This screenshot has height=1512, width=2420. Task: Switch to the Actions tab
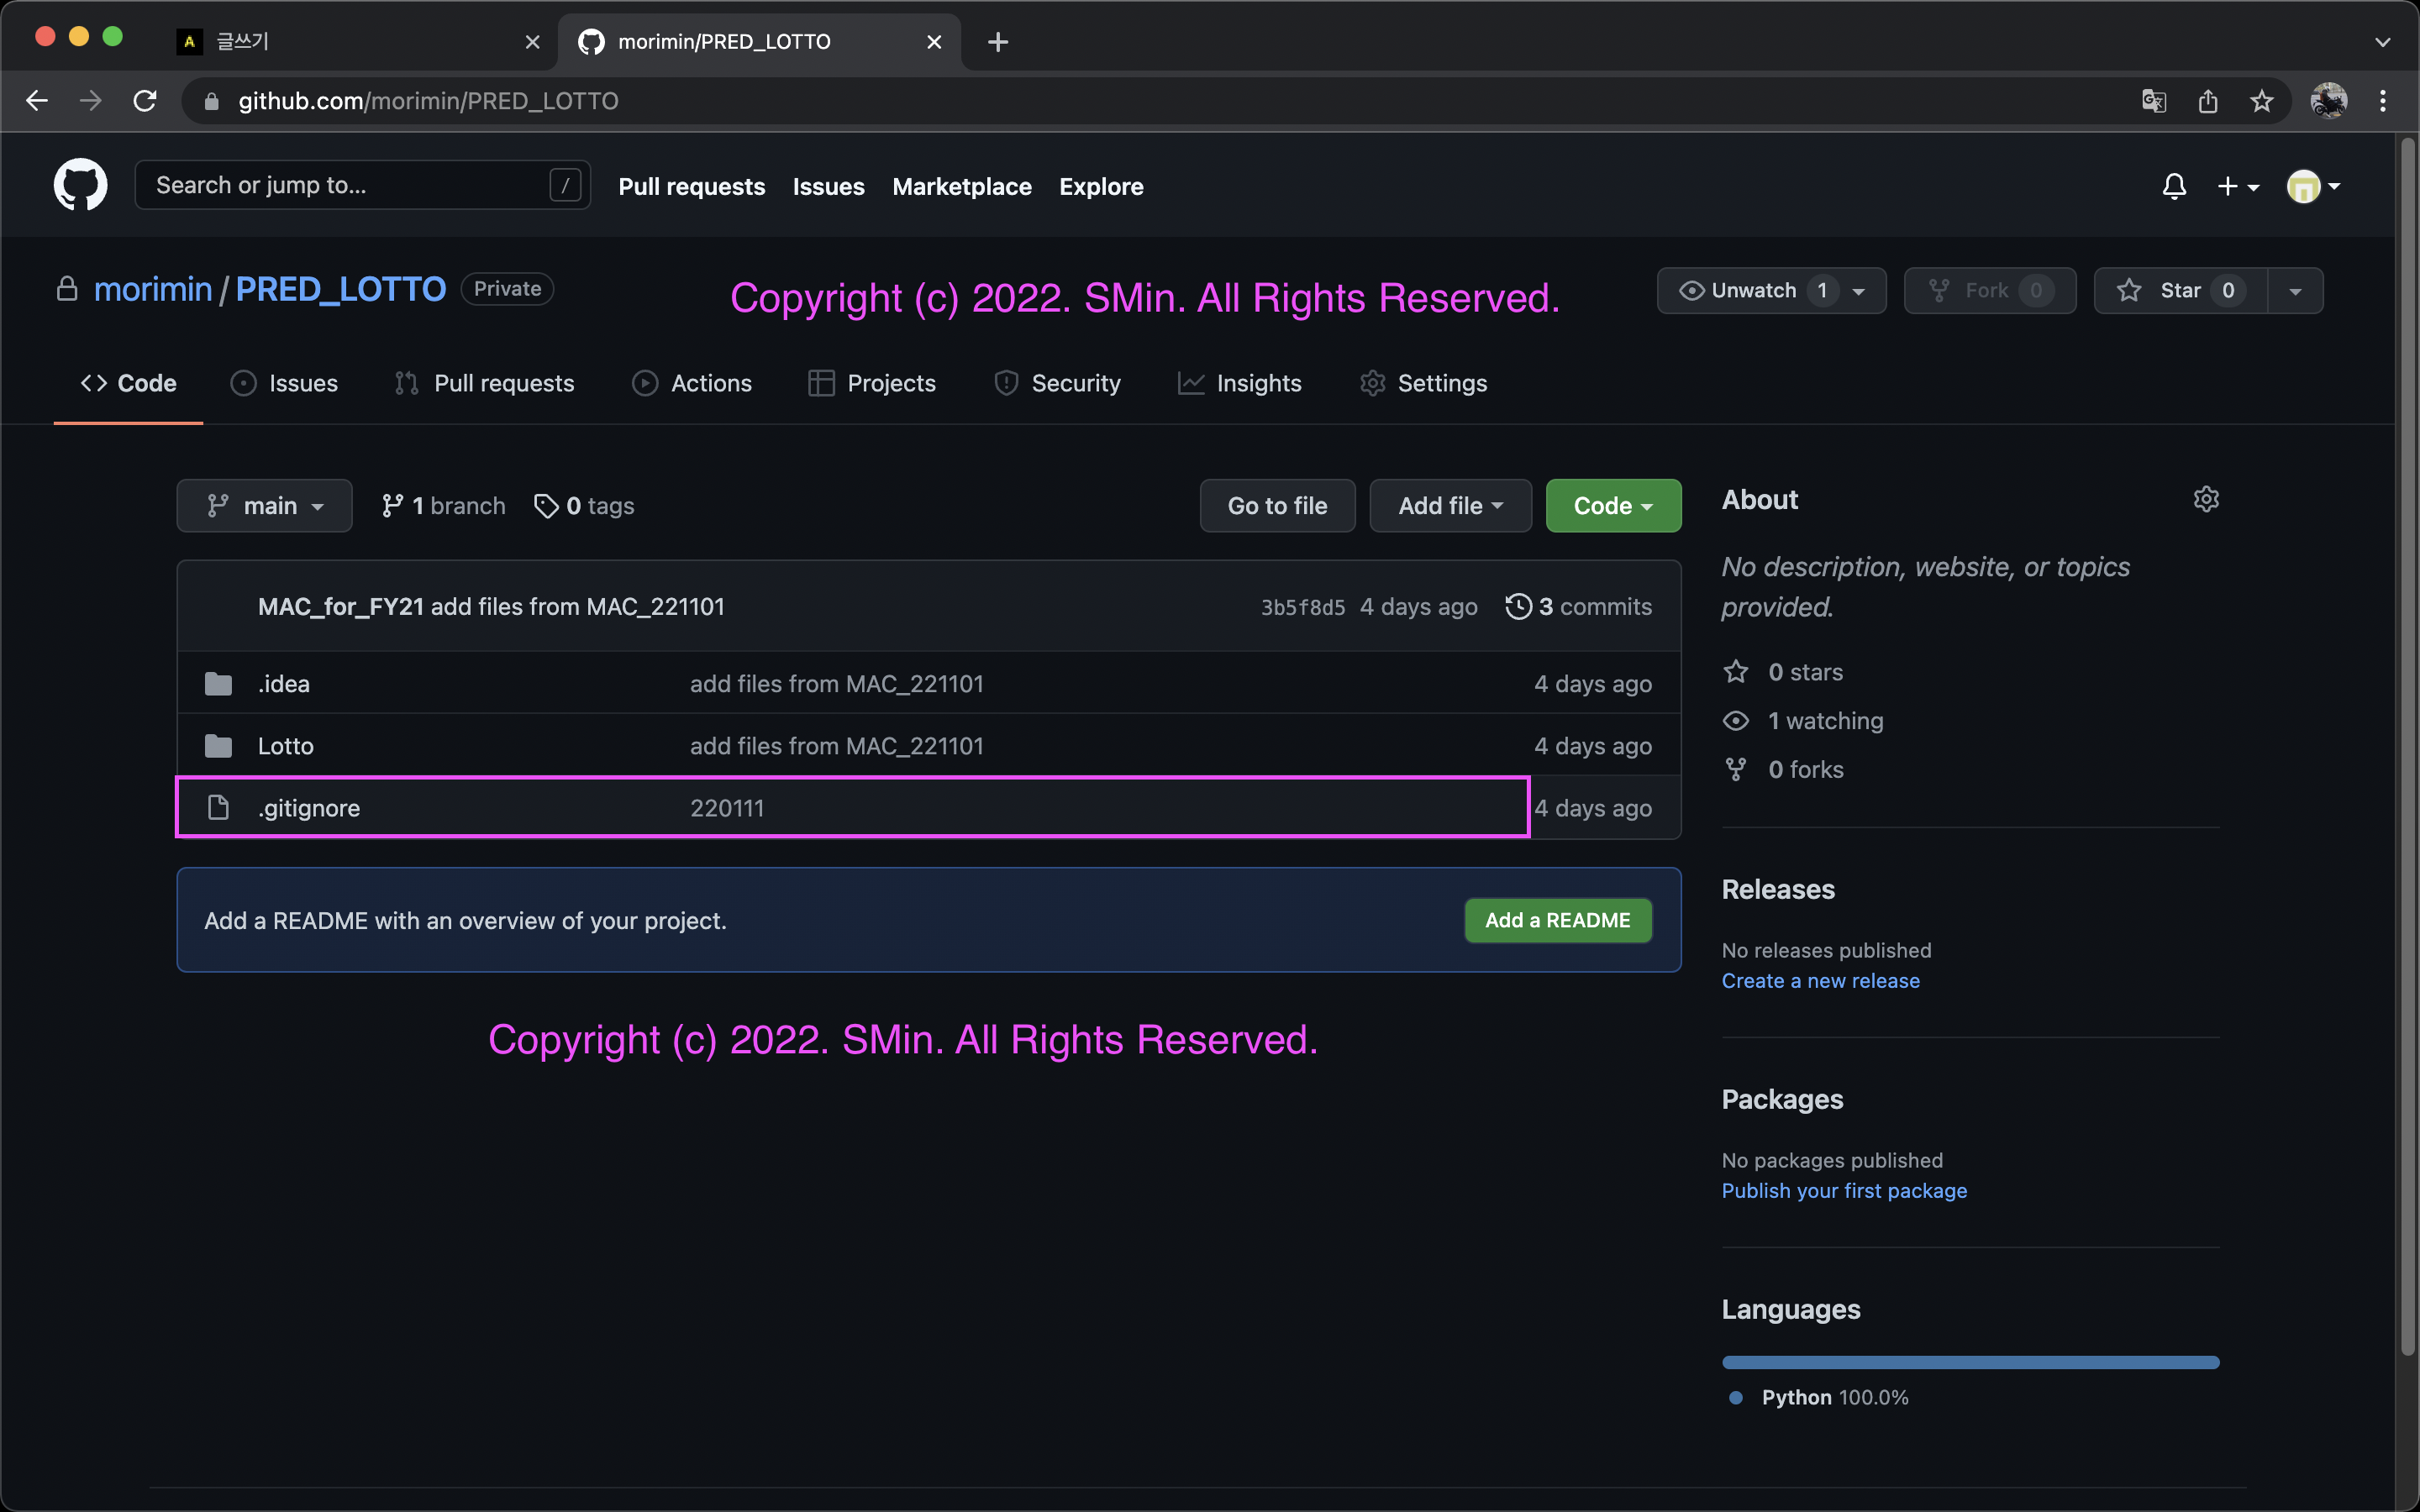pos(692,383)
